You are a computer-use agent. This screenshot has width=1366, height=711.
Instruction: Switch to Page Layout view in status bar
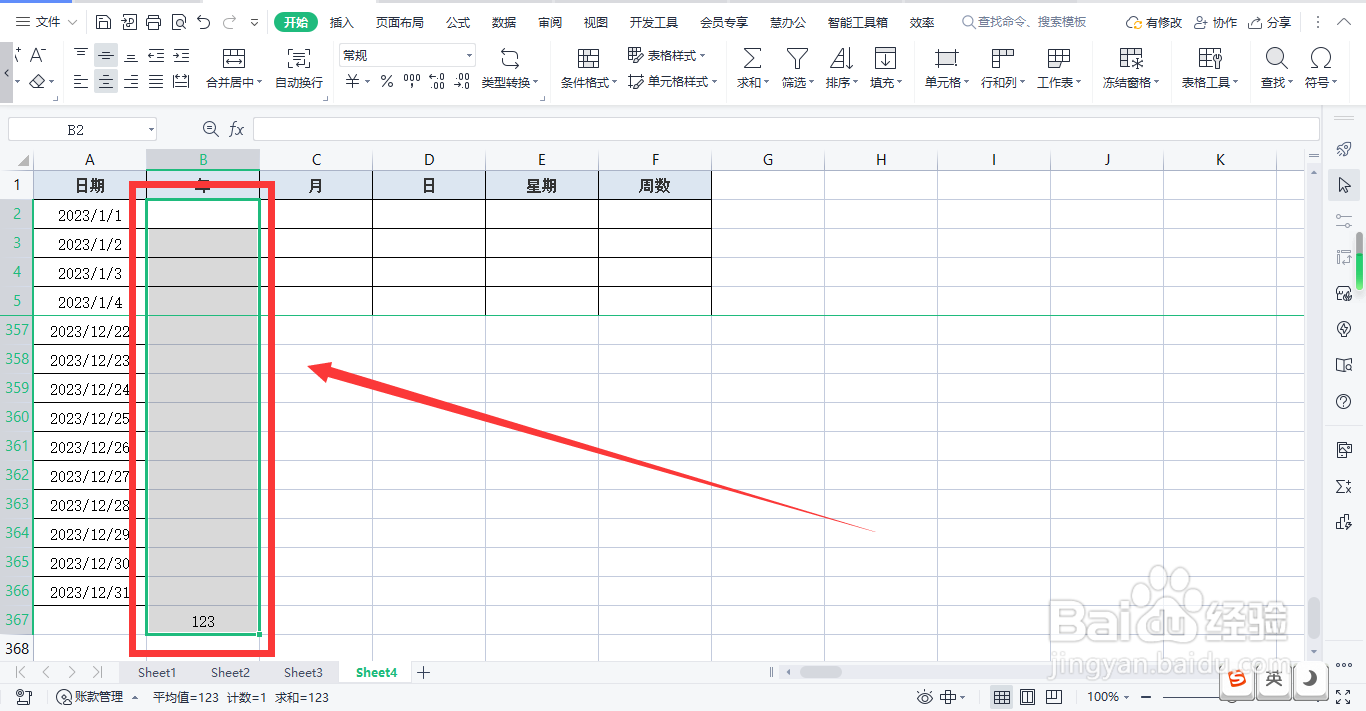[1027, 697]
